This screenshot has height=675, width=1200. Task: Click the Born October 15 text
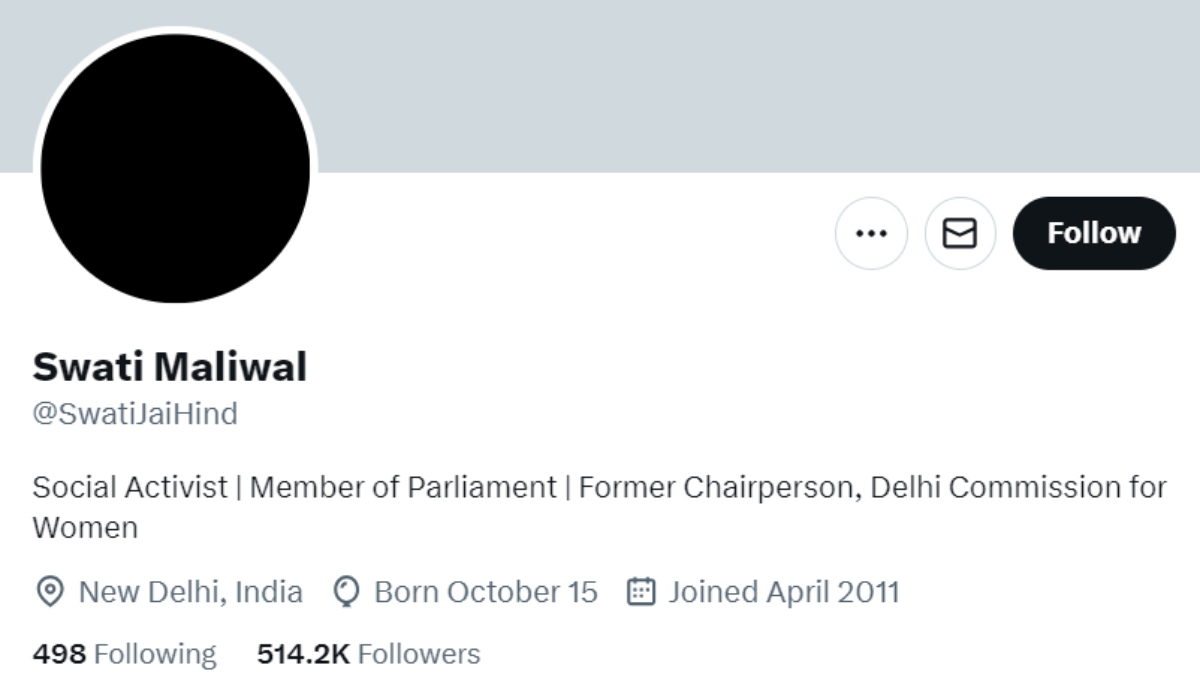pos(485,592)
